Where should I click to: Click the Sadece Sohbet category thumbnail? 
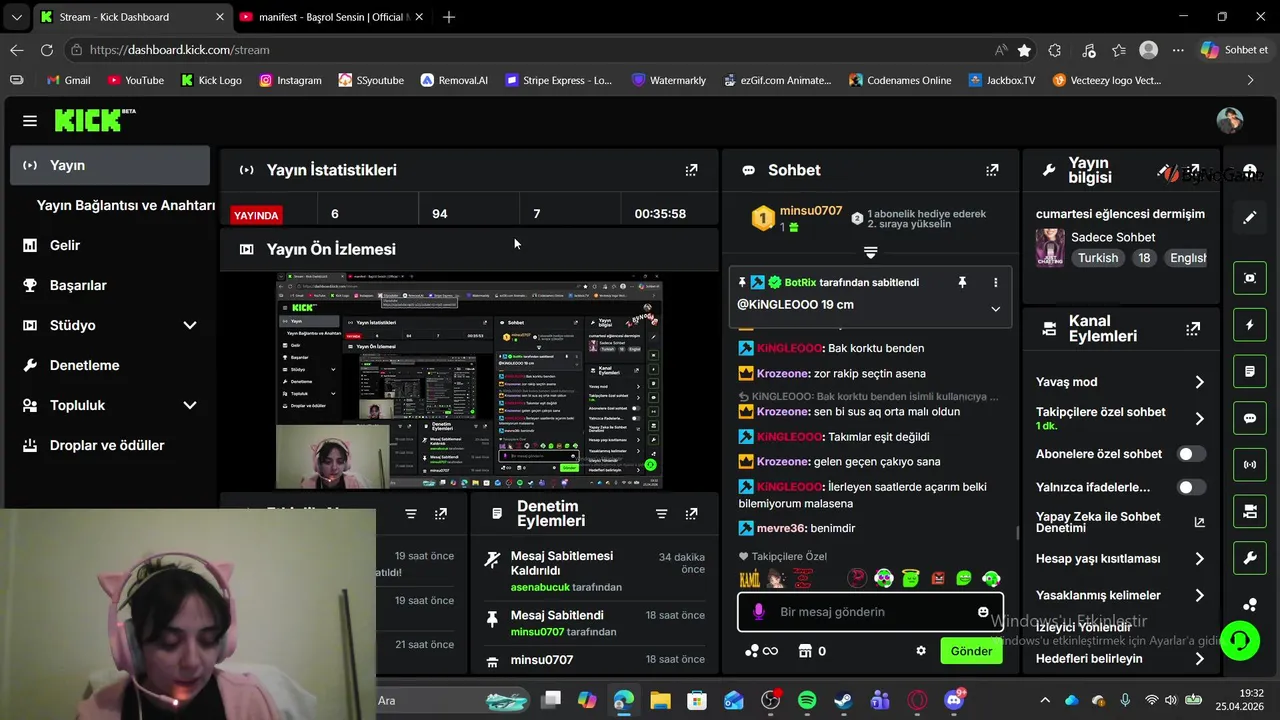[x=1050, y=247]
